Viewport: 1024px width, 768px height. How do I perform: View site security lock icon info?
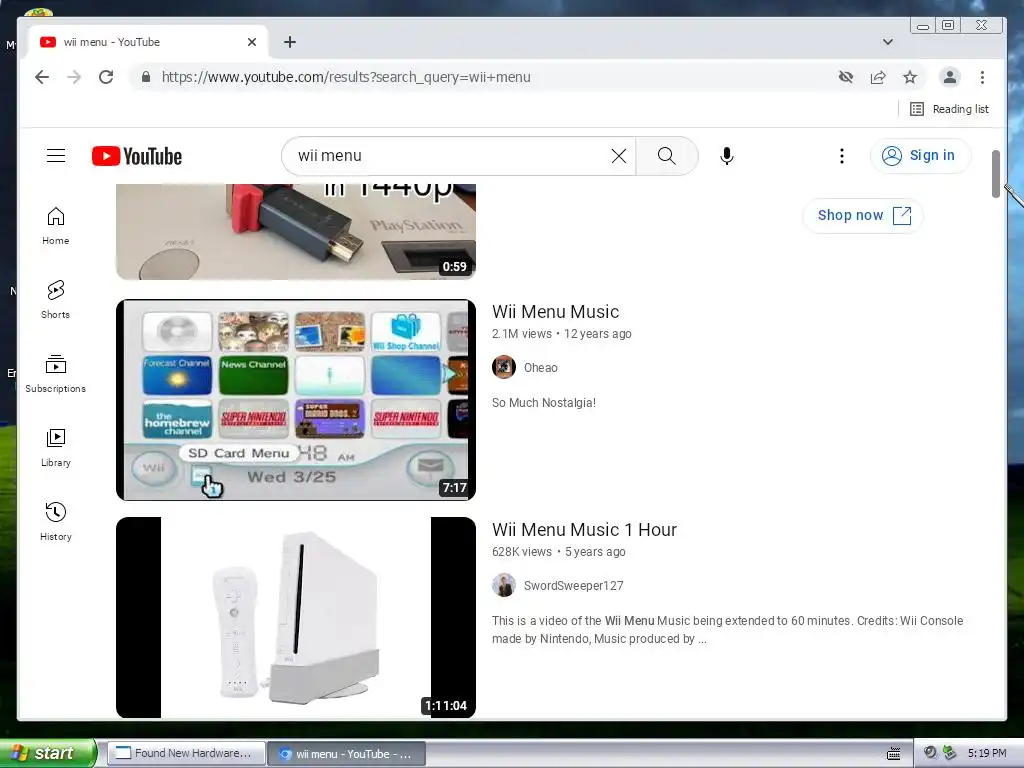[x=146, y=77]
